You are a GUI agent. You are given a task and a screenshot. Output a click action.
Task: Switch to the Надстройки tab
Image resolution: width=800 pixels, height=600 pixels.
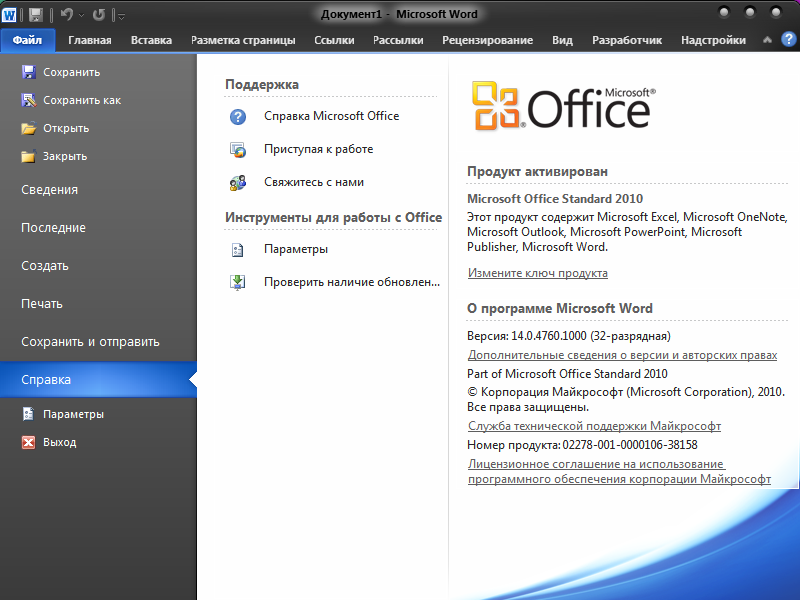click(713, 40)
